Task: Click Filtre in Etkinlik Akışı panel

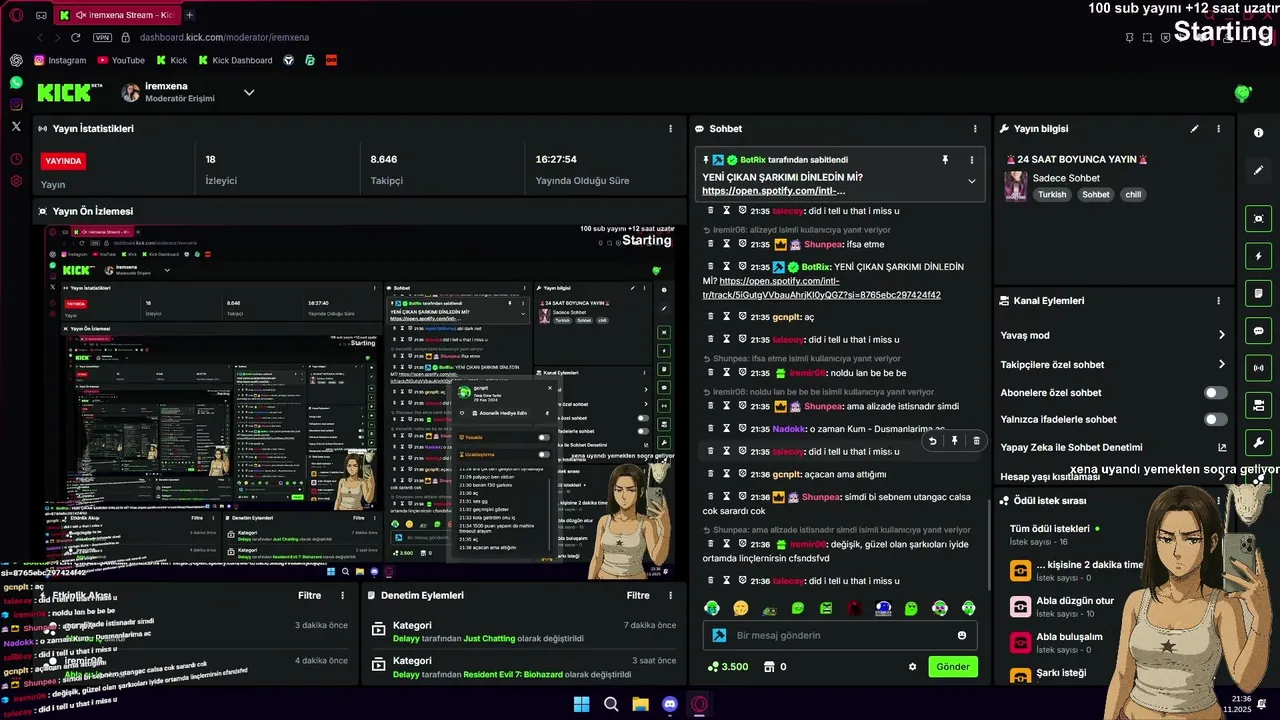Action: click(x=310, y=595)
